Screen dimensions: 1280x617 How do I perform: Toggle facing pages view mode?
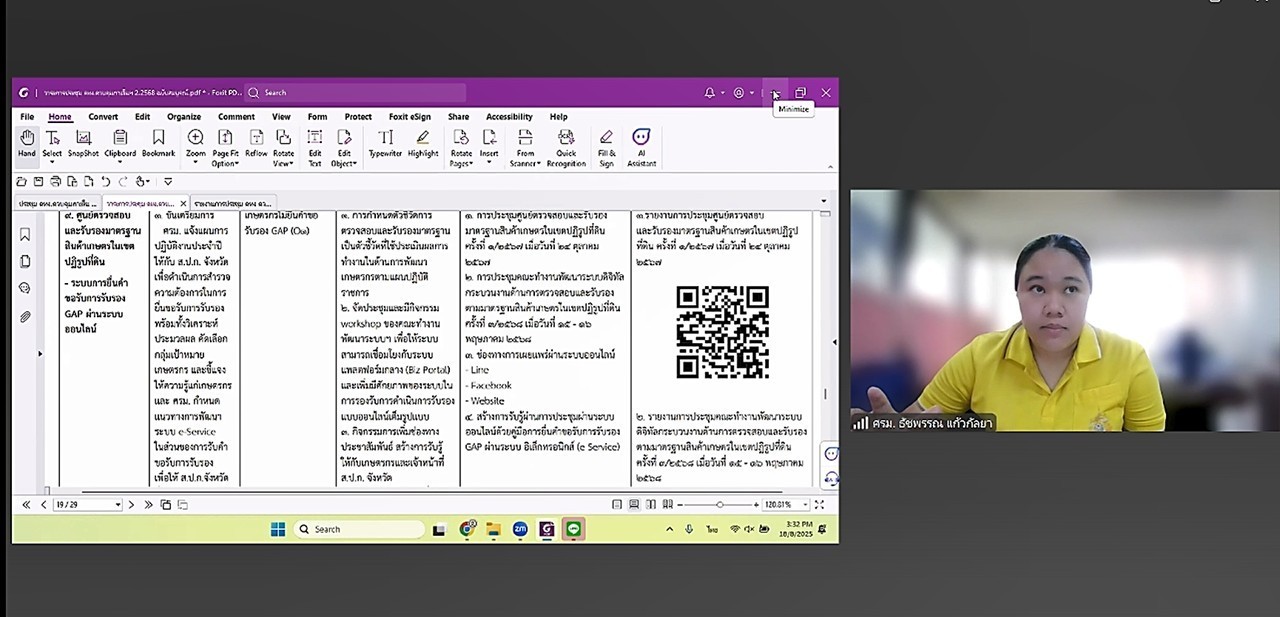[650, 505]
